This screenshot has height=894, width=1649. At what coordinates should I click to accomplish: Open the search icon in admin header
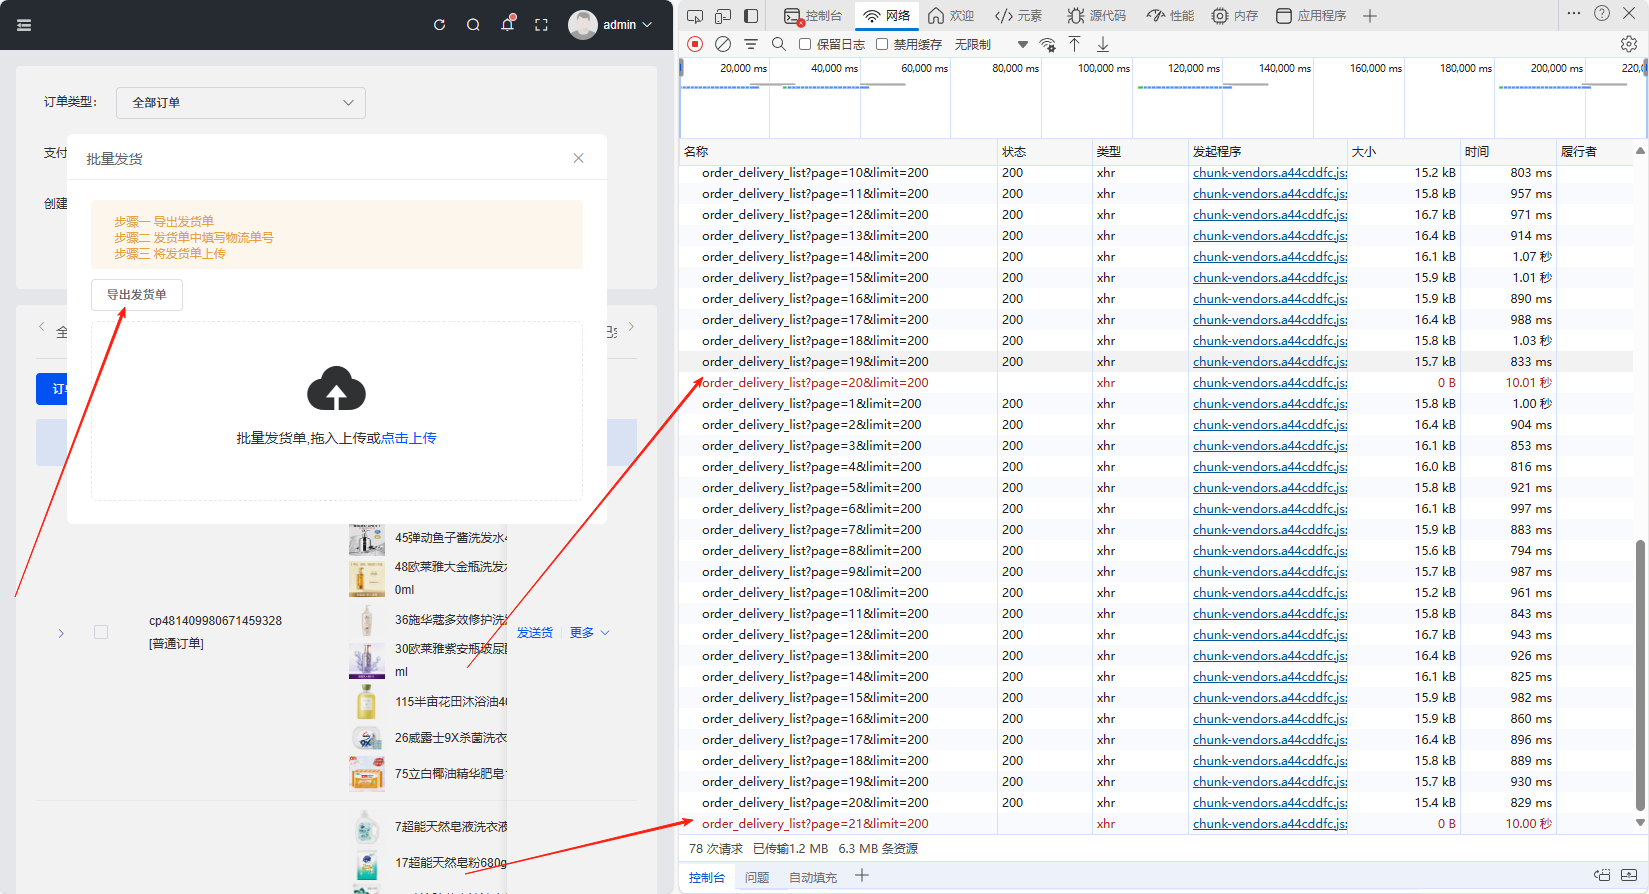[x=473, y=25]
